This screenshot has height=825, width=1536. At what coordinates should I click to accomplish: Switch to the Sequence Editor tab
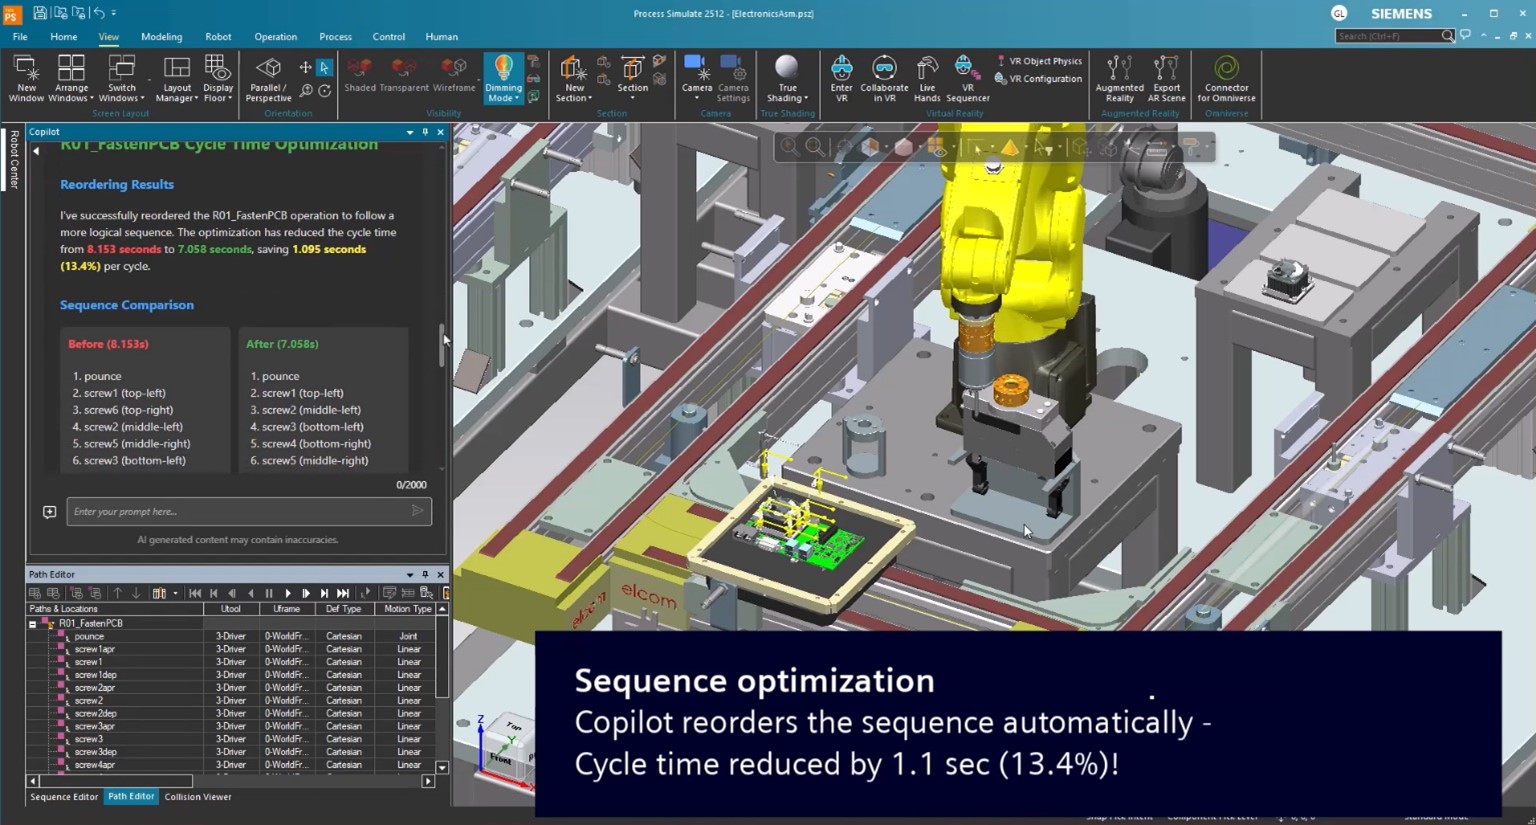[64, 797]
